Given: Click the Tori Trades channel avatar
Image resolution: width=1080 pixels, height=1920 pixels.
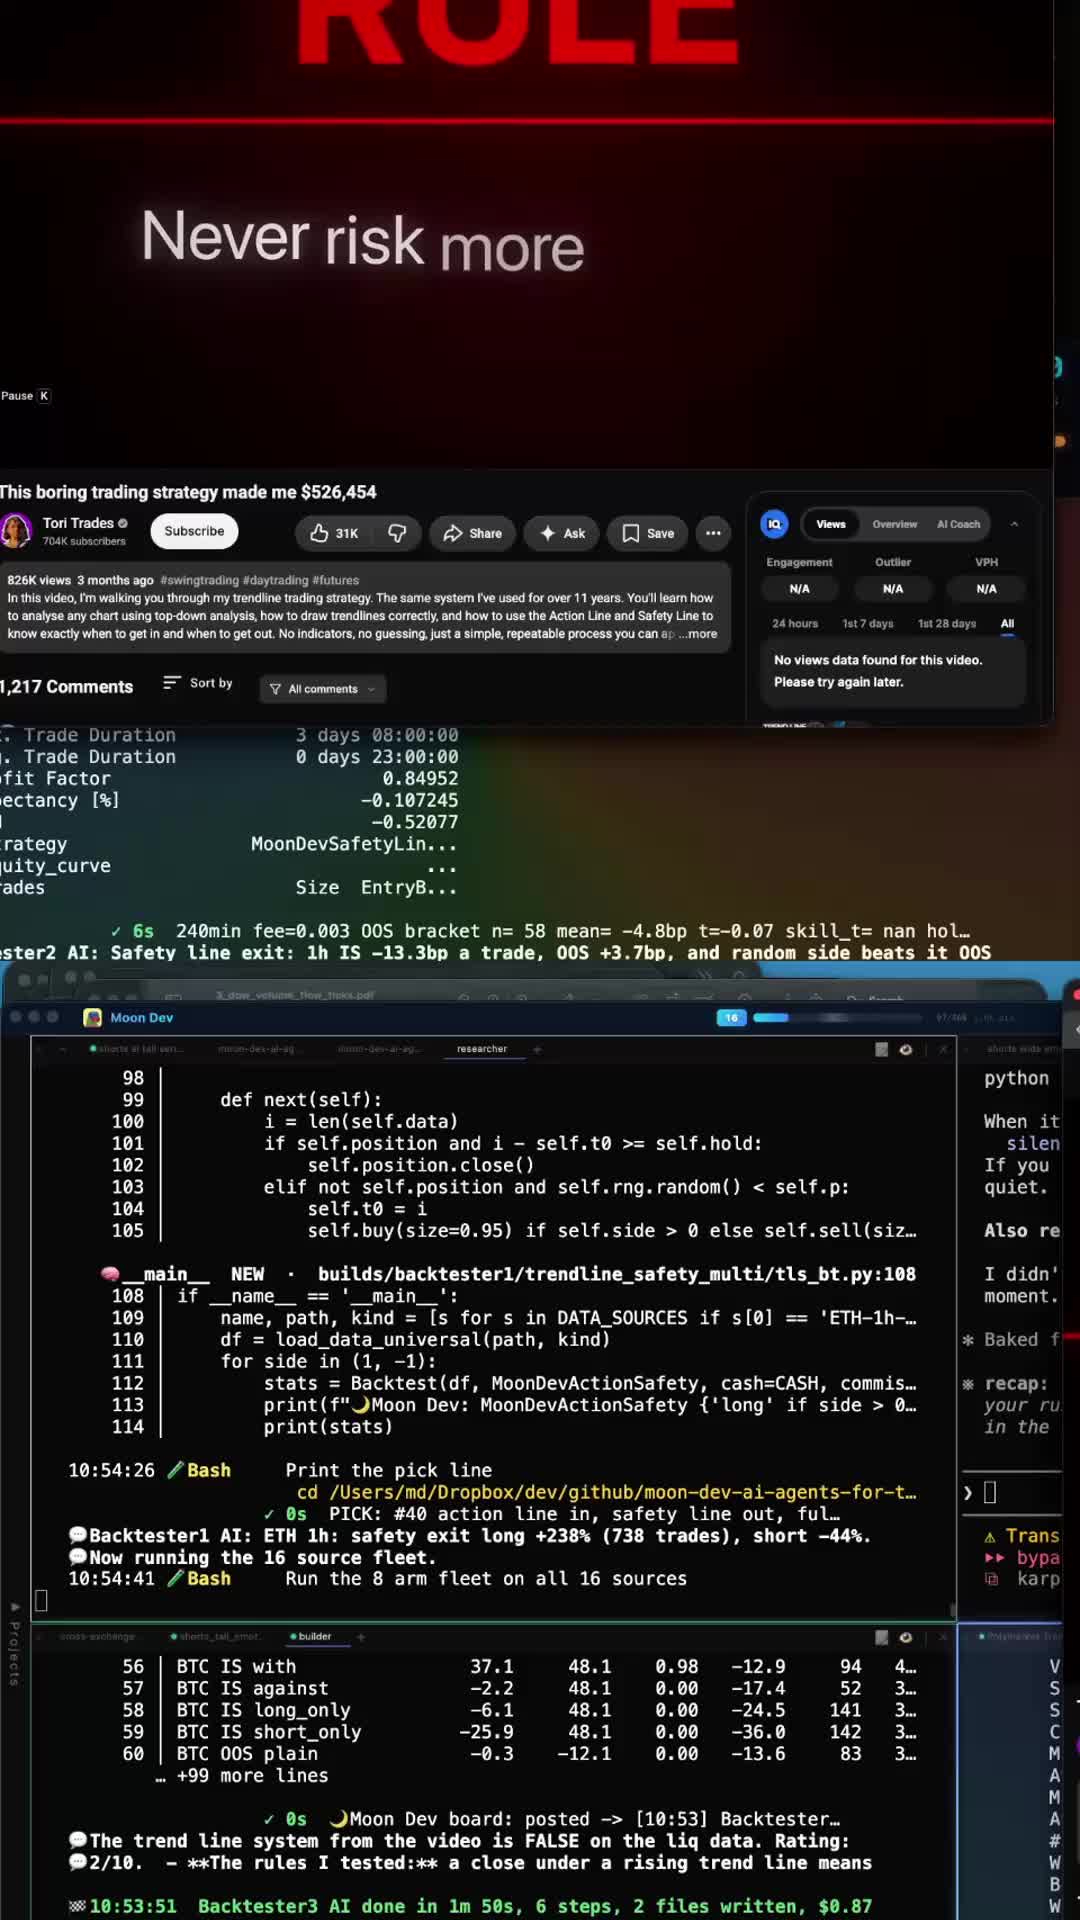Looking at the screenshot, I should point(15,531).
